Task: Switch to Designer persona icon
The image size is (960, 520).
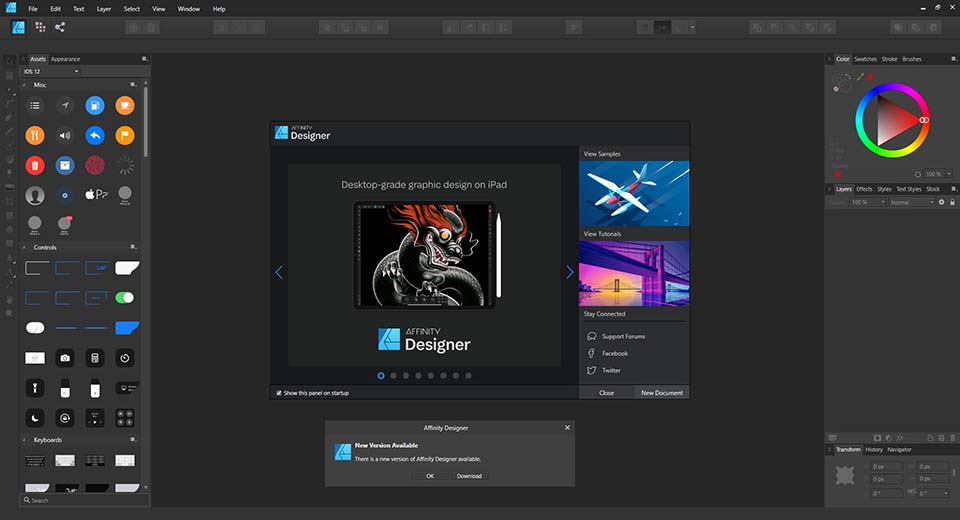Action: pyautogui.click(x=18, y=27)
